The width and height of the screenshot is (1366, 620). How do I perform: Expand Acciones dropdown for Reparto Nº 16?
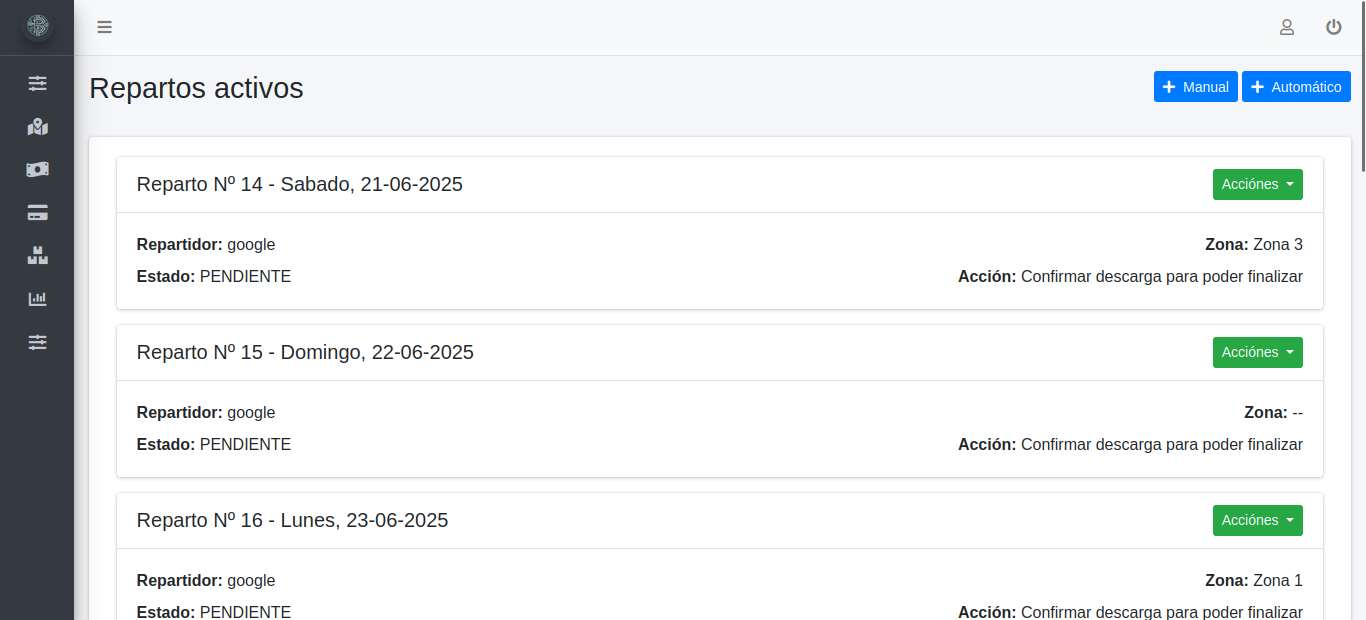(1257, 520)
